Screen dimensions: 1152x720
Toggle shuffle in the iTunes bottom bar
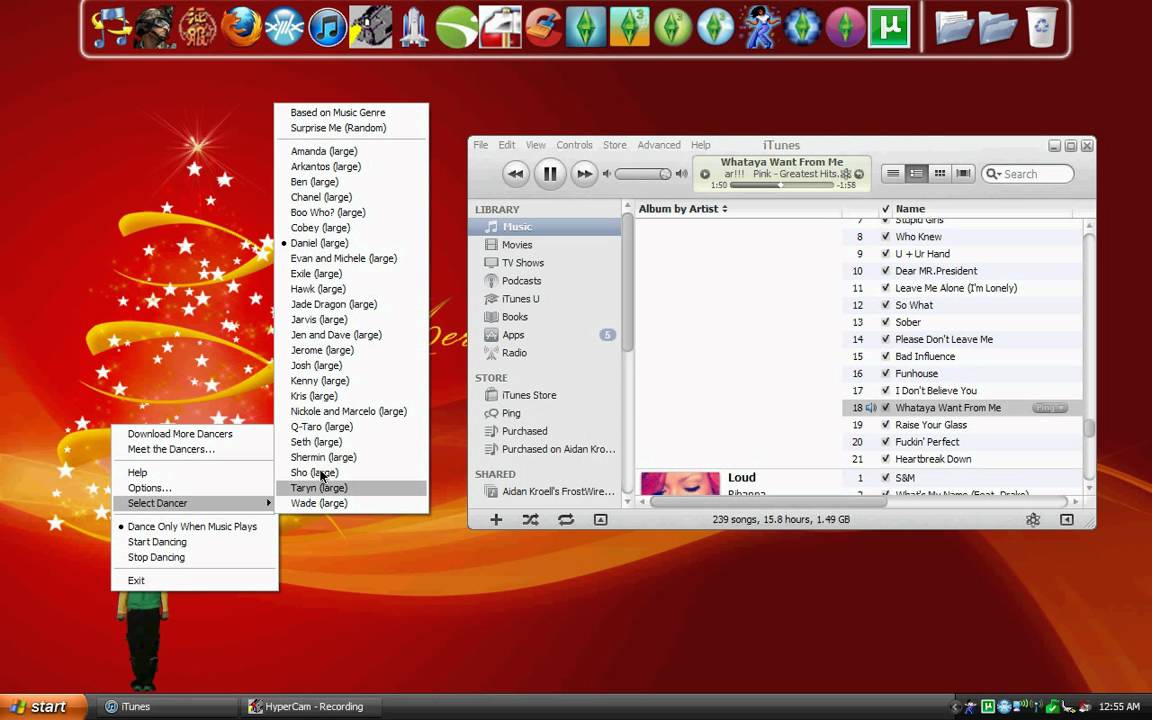point(530,519)
